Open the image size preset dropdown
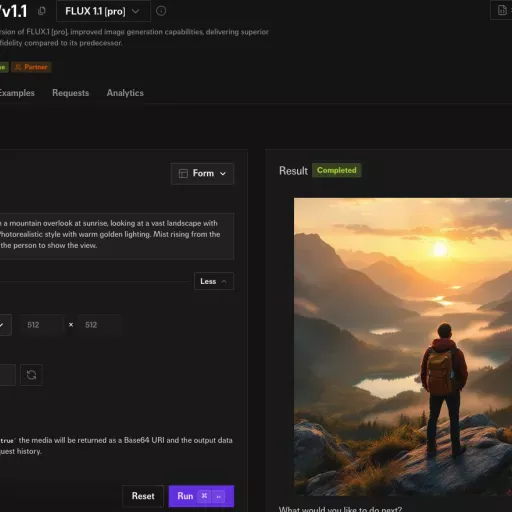The image size is (512, 512). 5,325
